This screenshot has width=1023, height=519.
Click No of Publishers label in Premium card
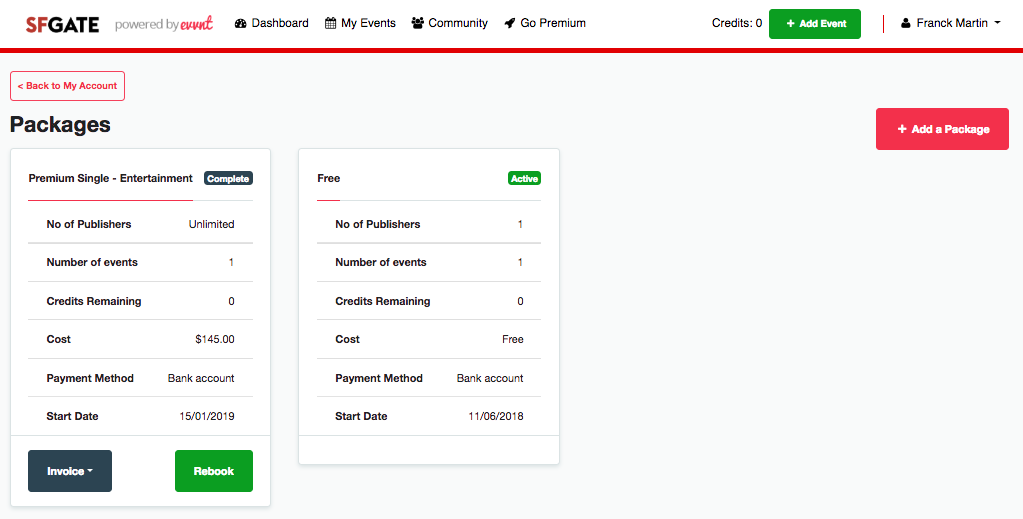click(89, 224)
